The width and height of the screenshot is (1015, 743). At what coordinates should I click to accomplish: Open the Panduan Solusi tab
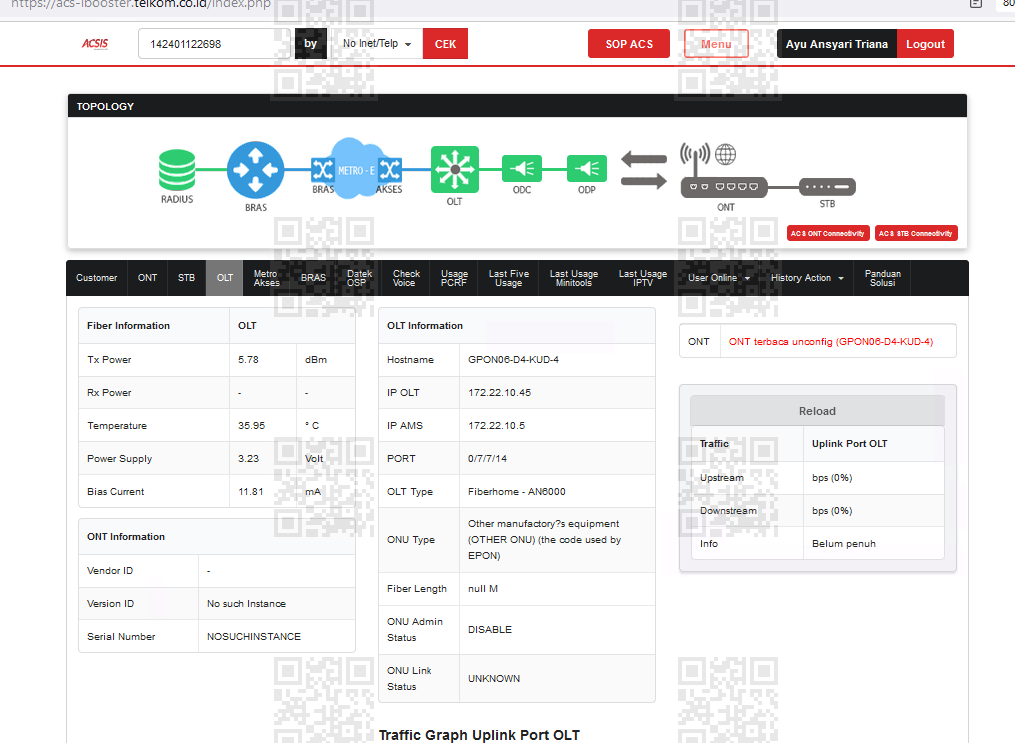[882, 278]
